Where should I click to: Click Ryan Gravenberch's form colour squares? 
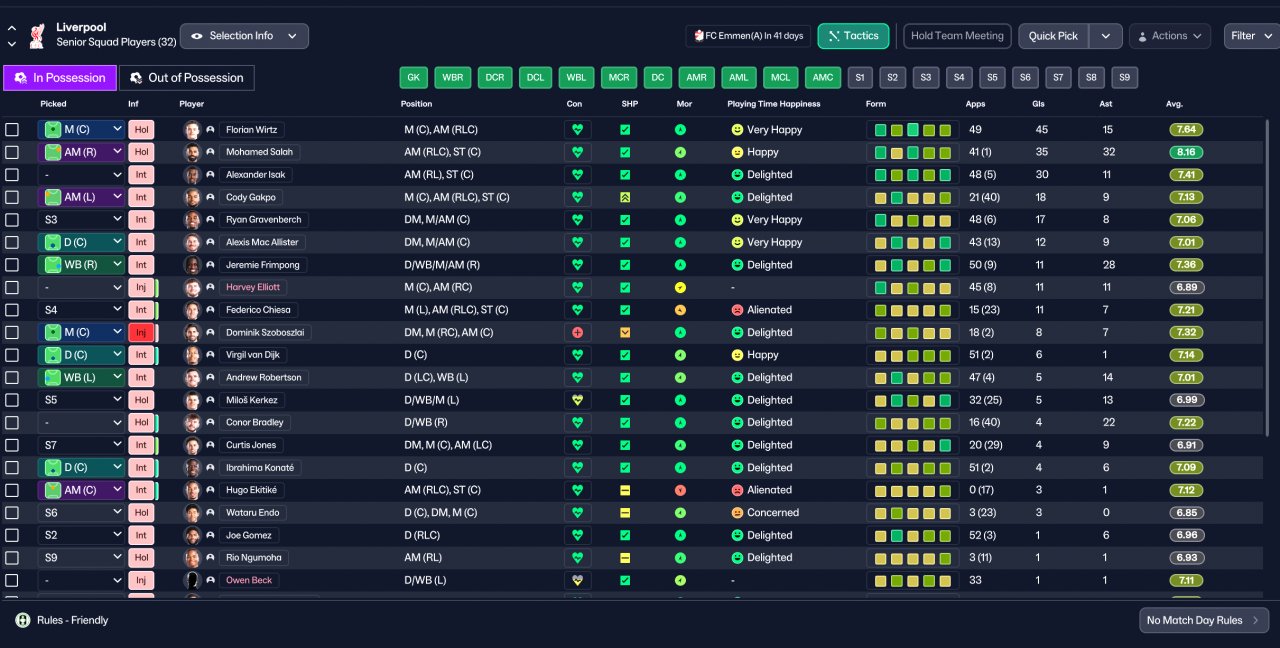(x=913, y=220)
